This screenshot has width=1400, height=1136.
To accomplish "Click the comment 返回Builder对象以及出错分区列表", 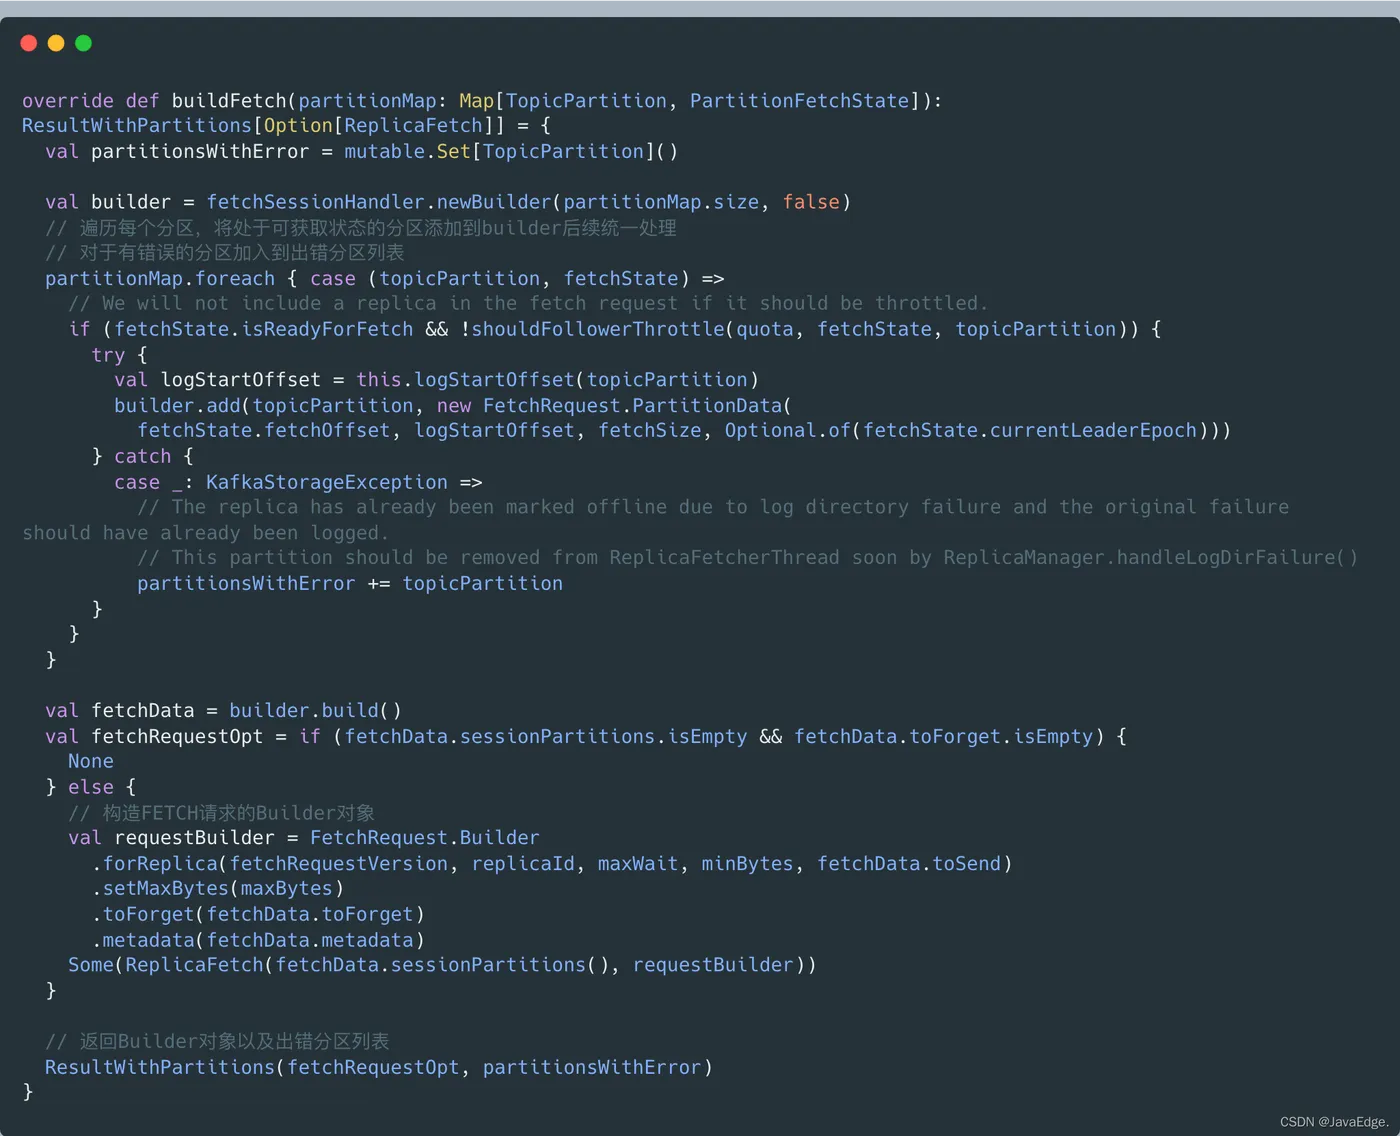I will tap(217, 1042).
